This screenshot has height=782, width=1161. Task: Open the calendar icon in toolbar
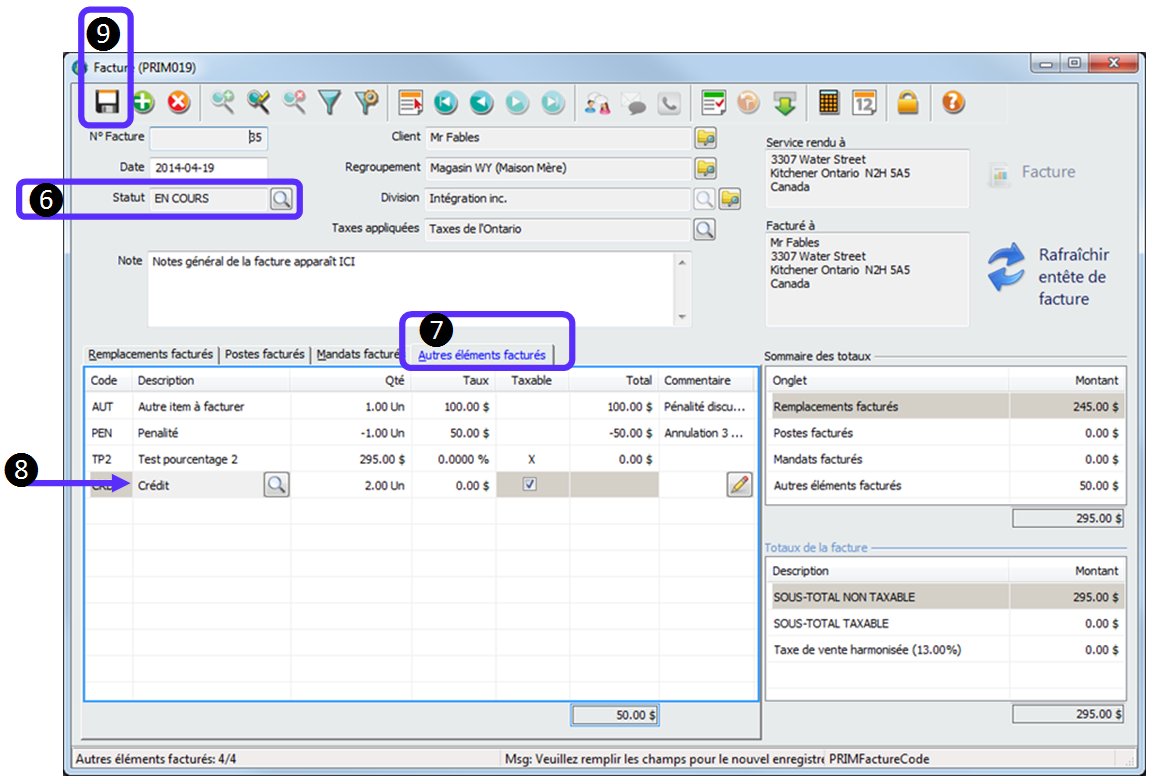pyautogui.click(x=864, y=102)
